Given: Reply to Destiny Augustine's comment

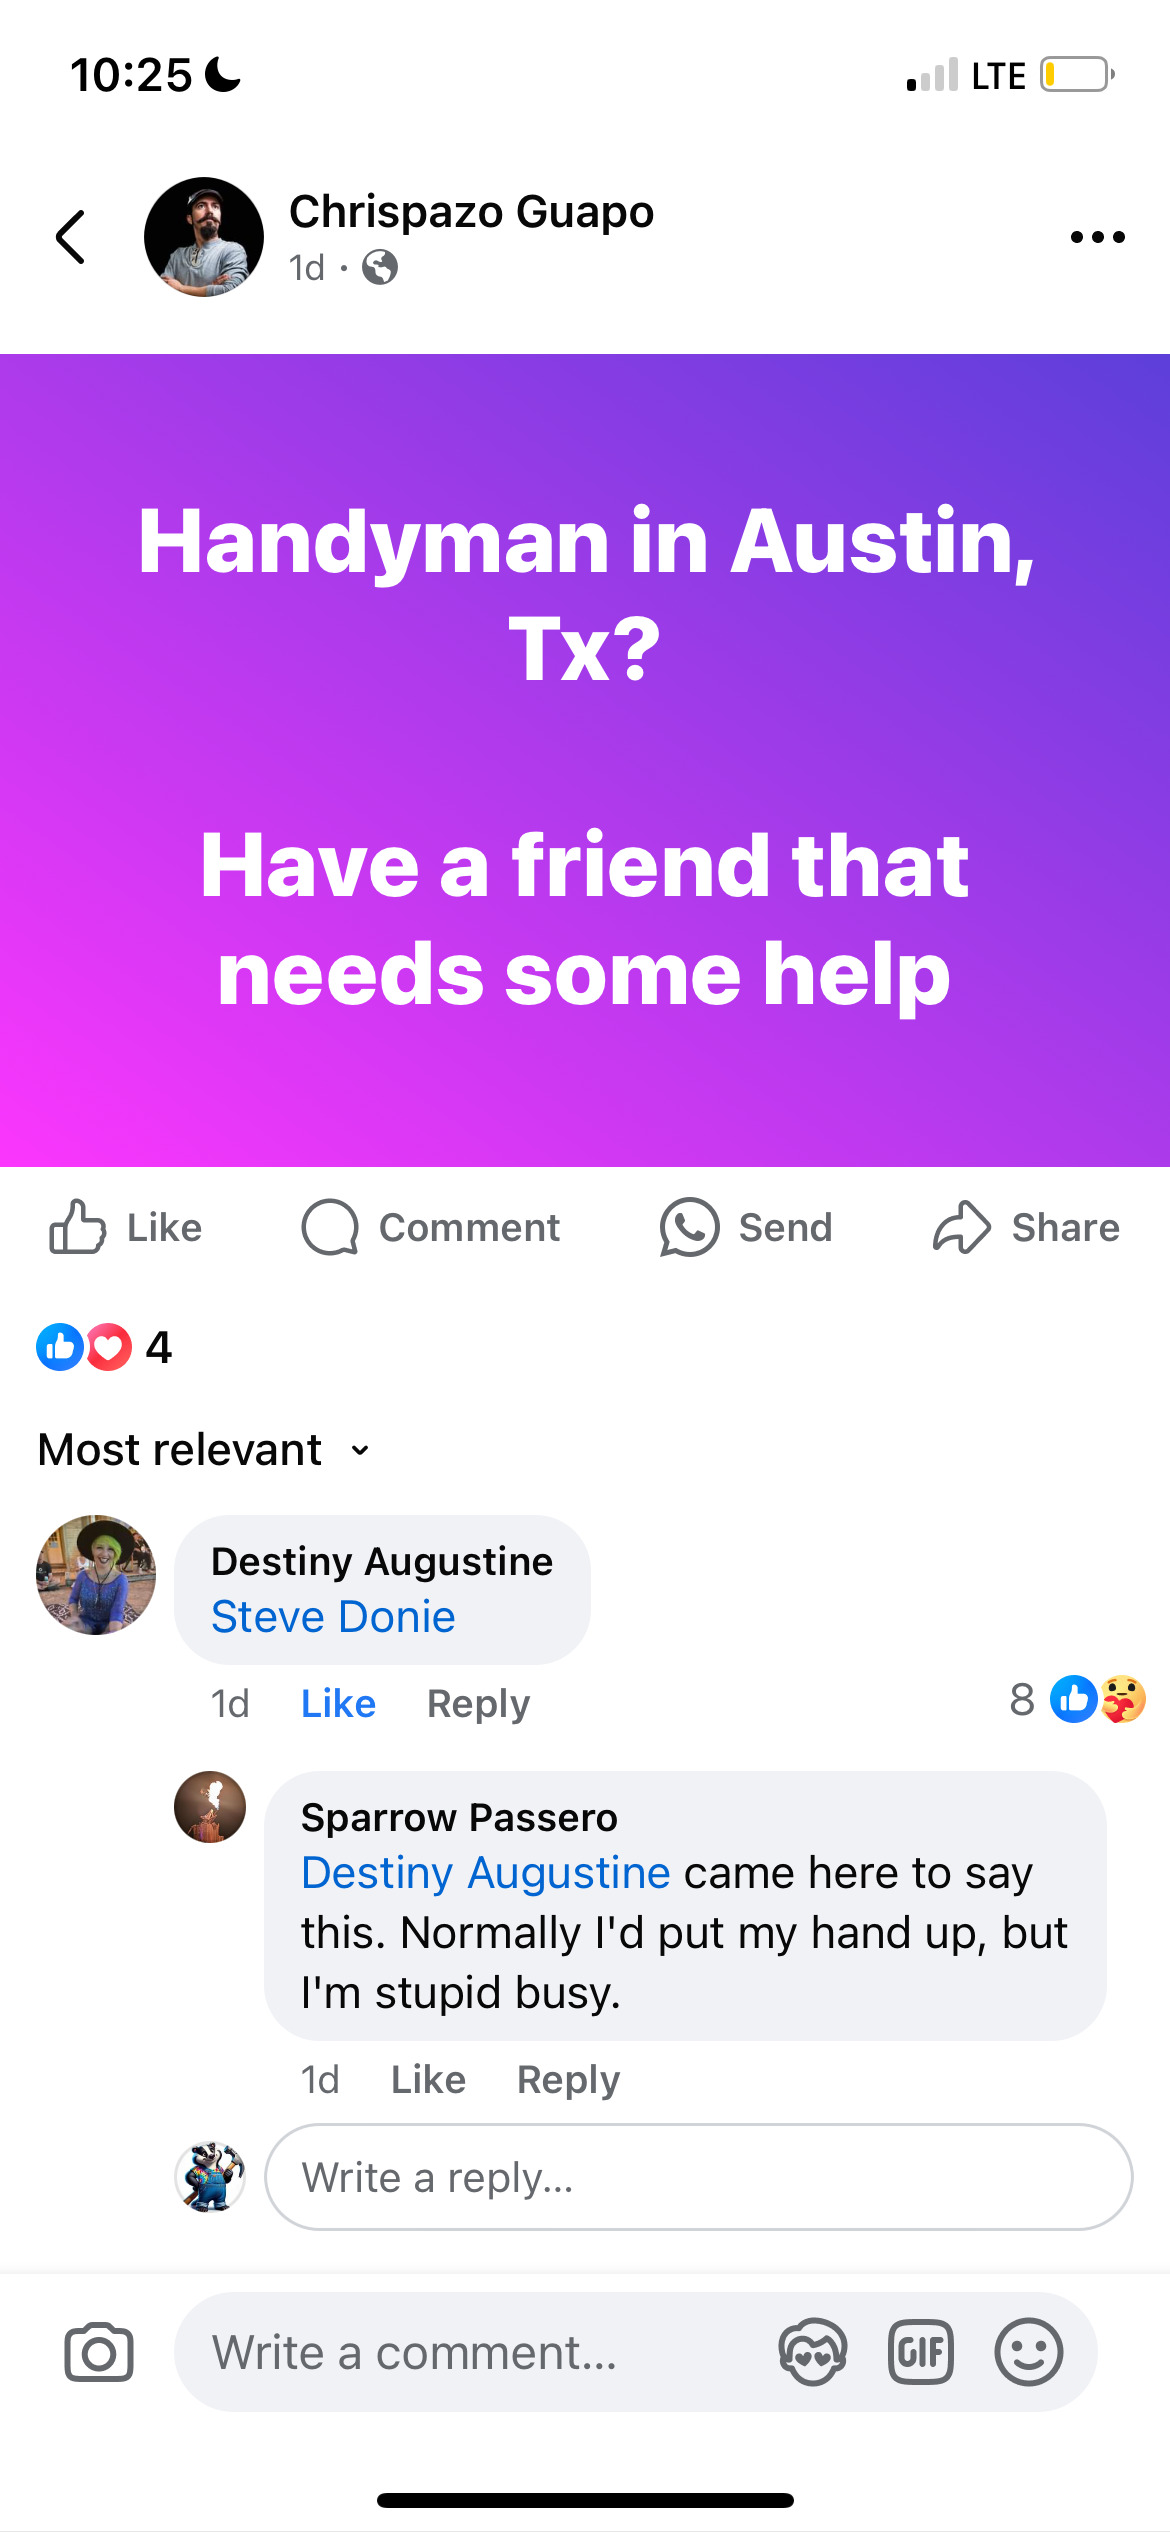Looking at the screenshot, I should [478, 1703].
